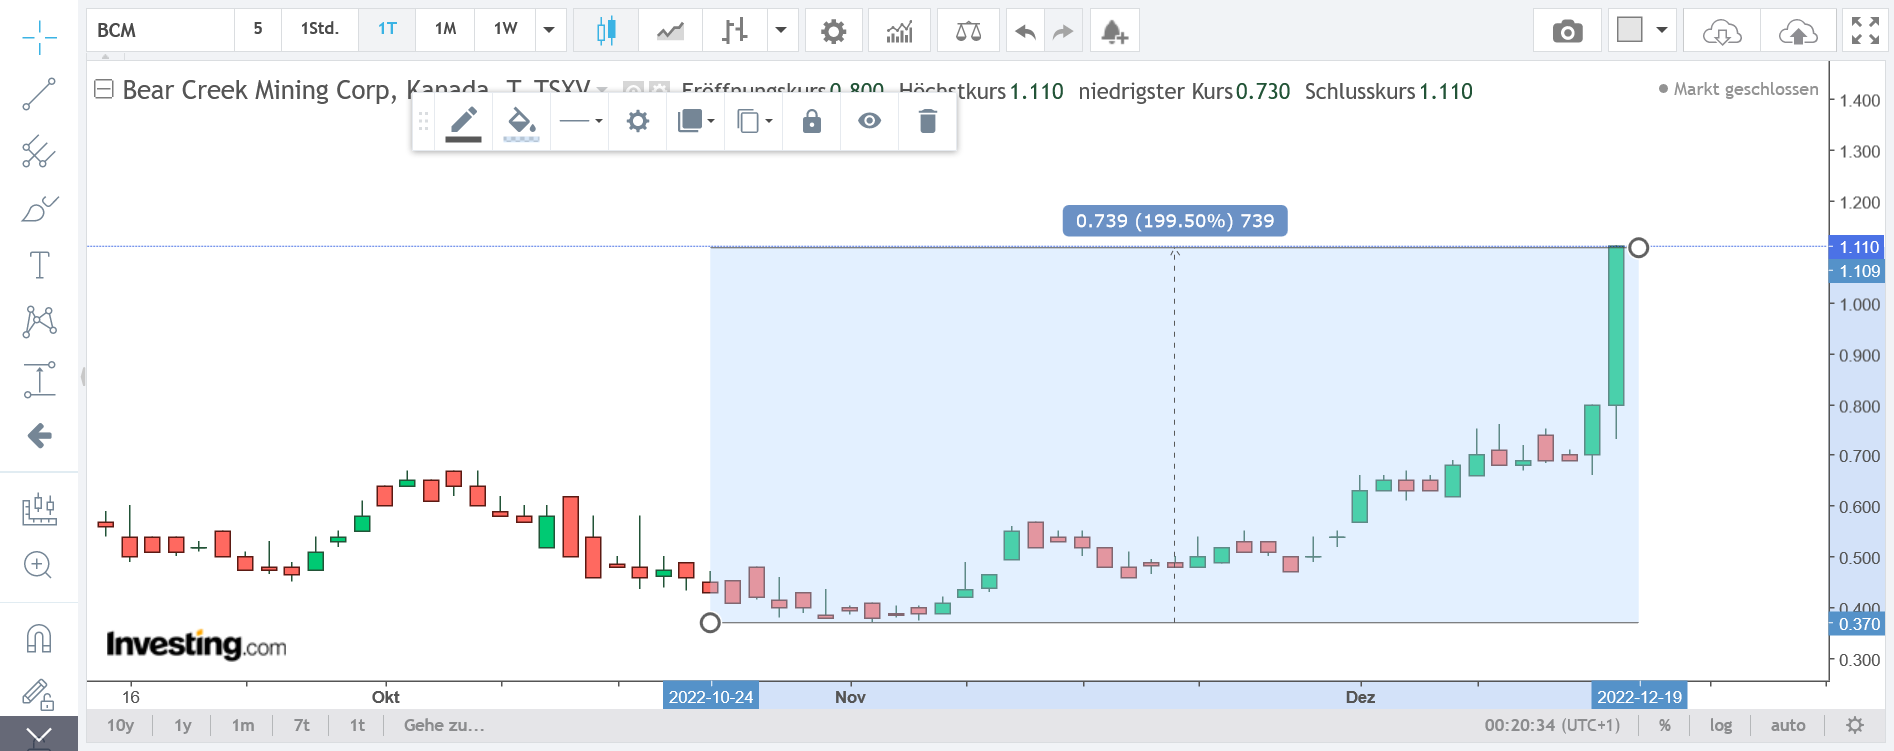Enter fullscreen mode
The width and height of the screenshot is (1894, 751).
point(1865,31)
